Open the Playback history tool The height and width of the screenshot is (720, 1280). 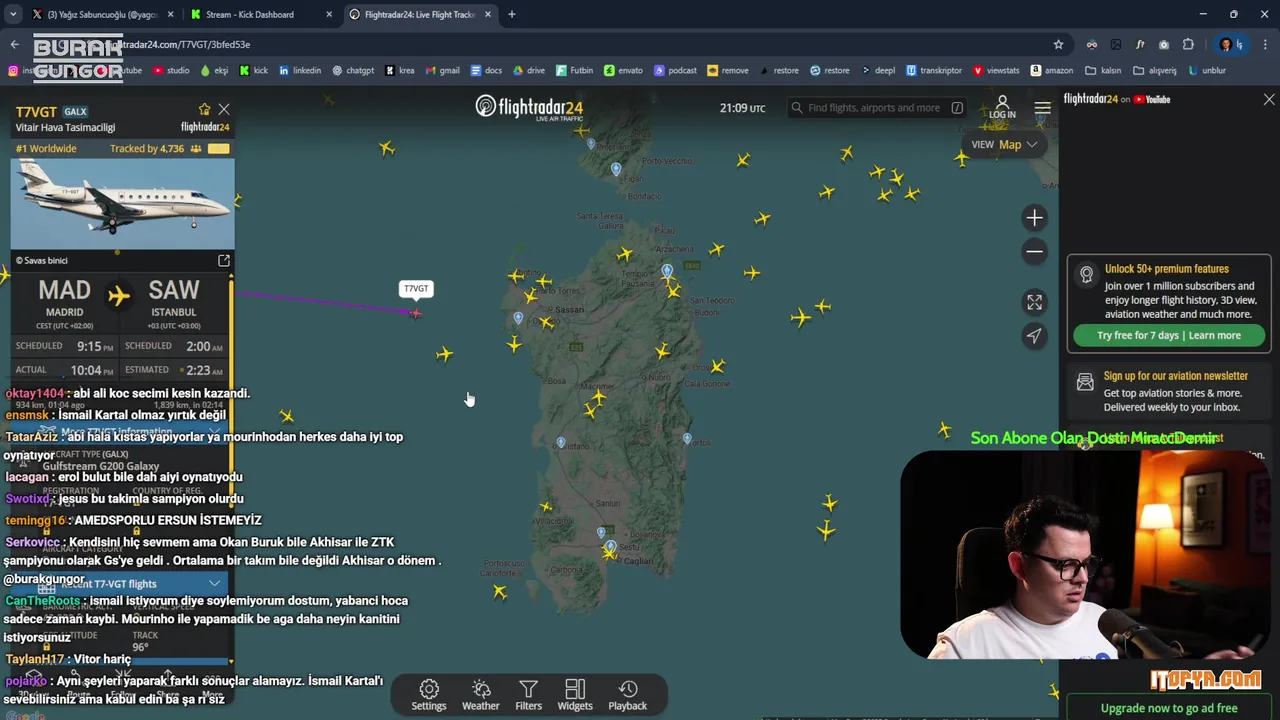628,695
